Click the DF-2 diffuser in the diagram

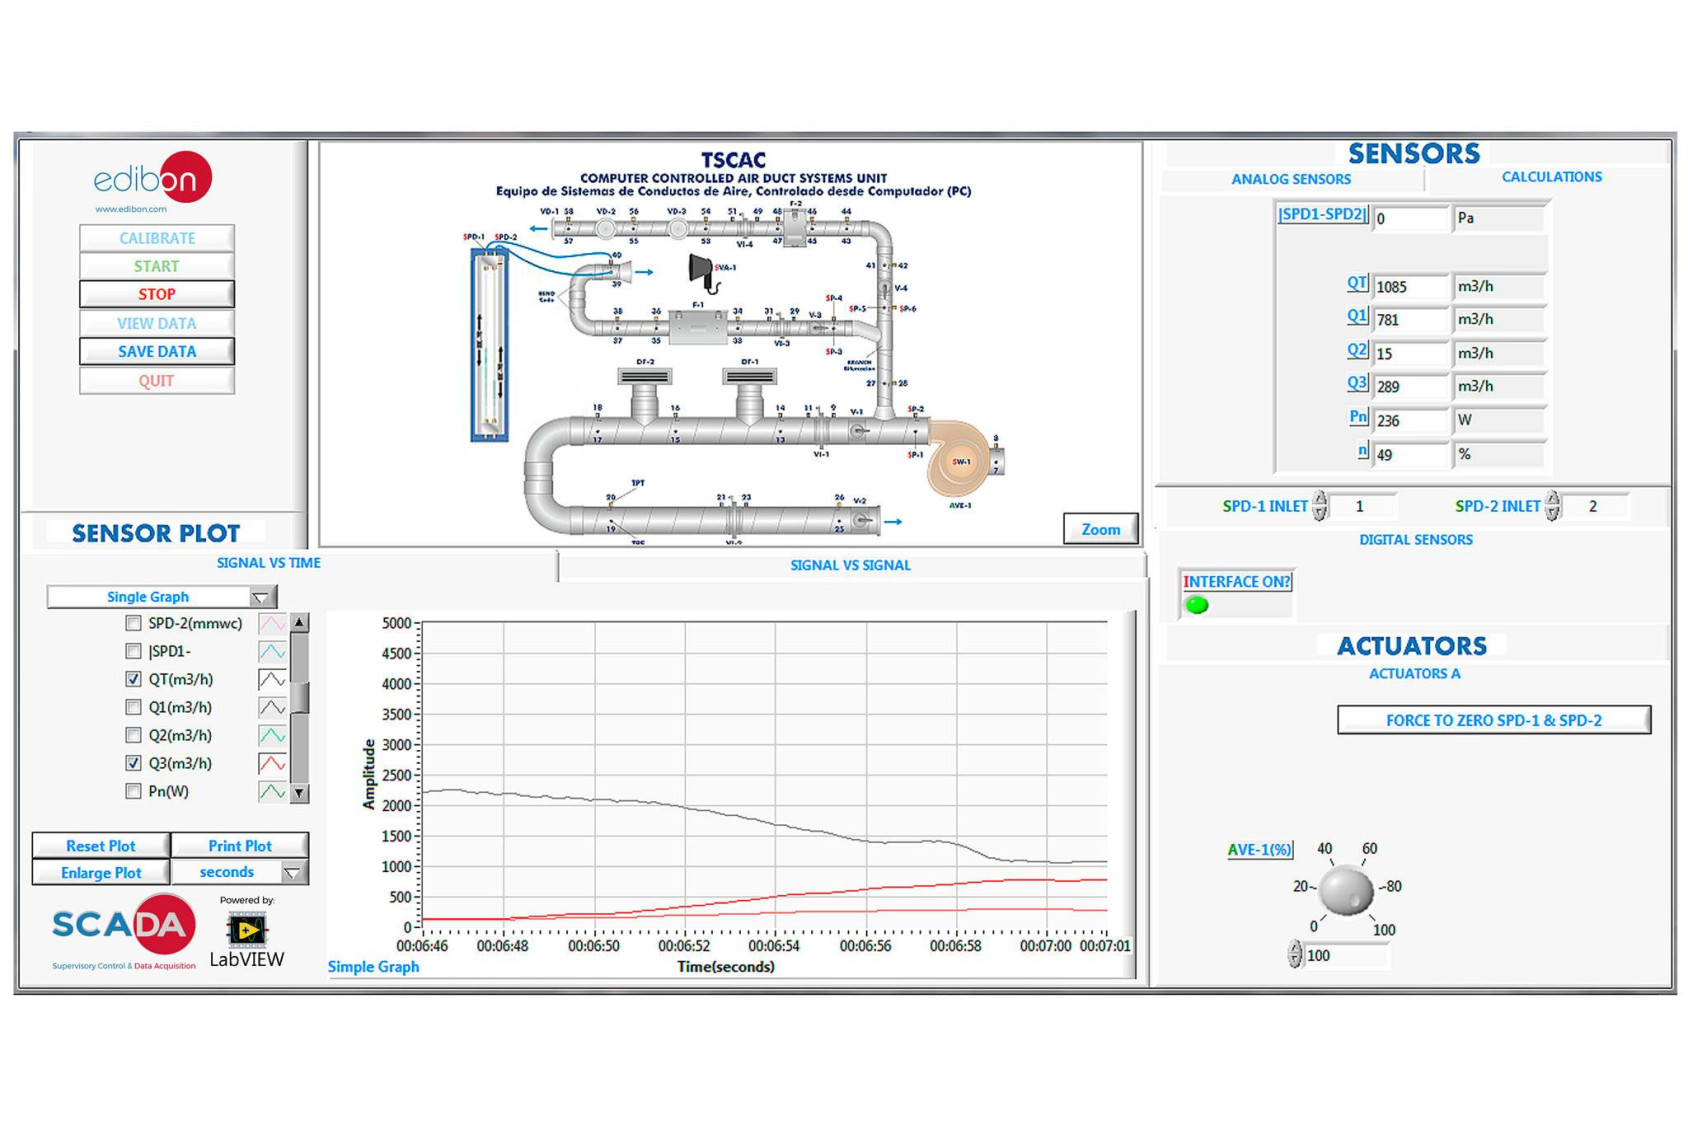(644, 377)
